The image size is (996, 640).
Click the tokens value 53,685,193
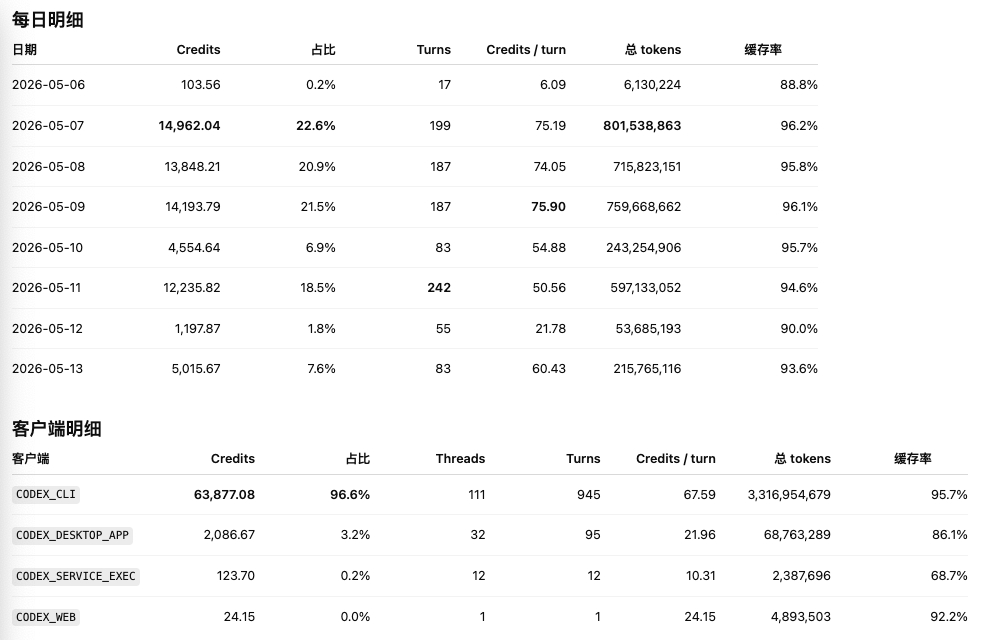[648, 328]
